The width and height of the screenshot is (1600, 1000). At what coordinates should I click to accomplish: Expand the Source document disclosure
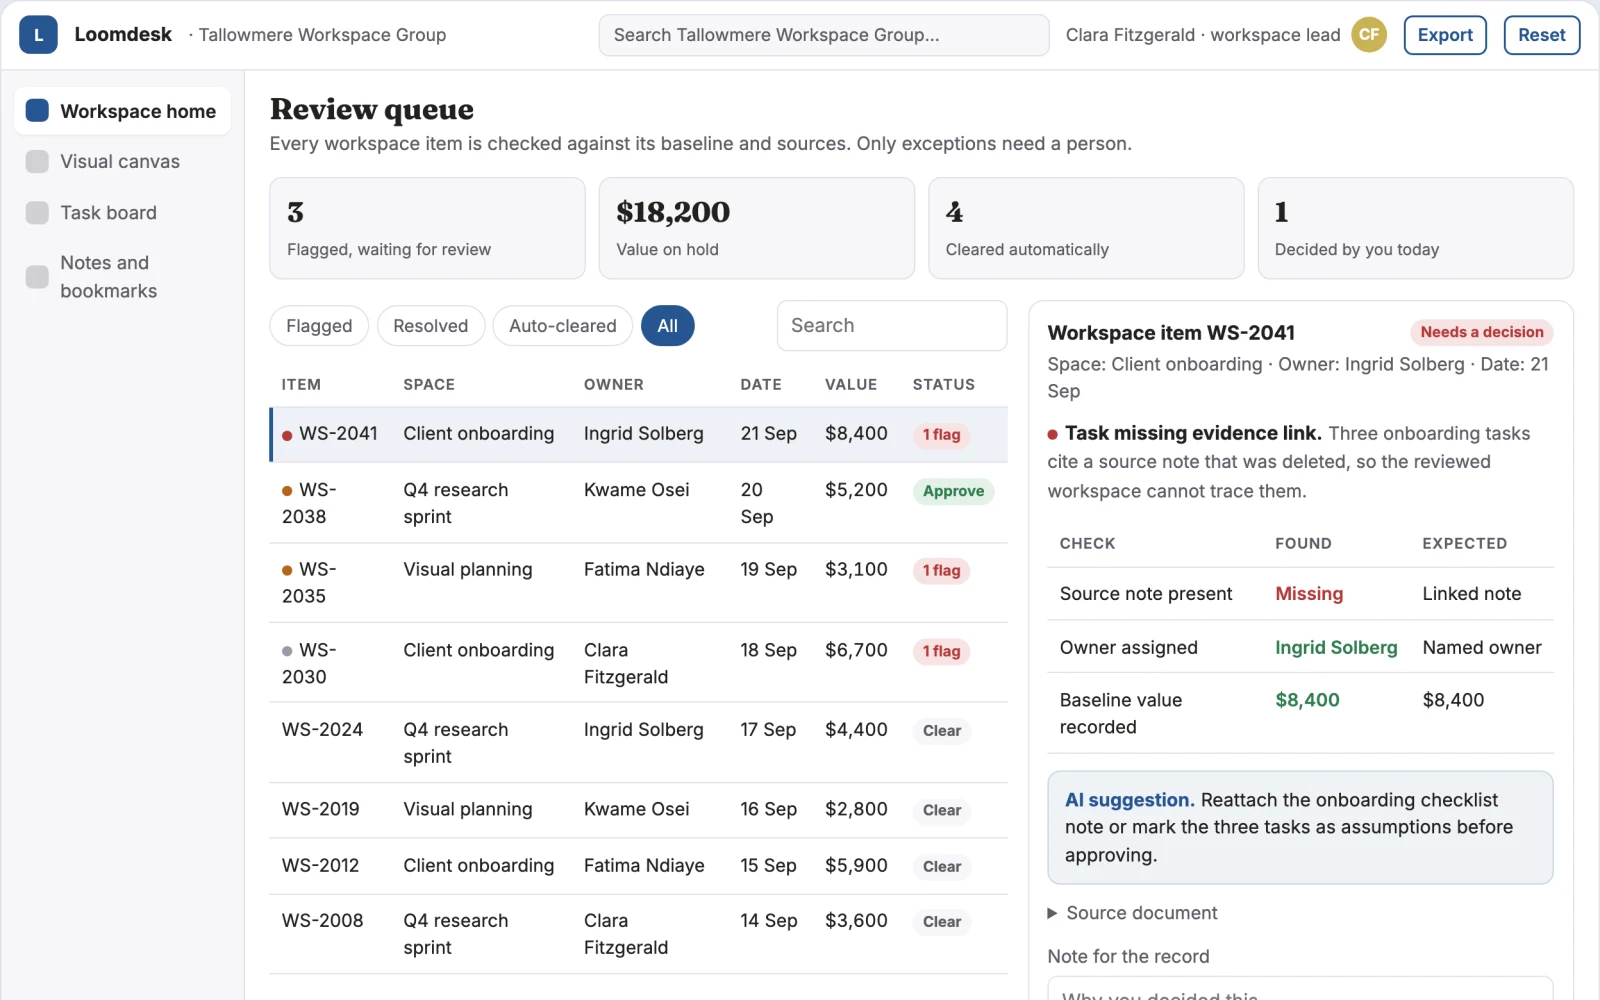click(x=1132, y=913)
